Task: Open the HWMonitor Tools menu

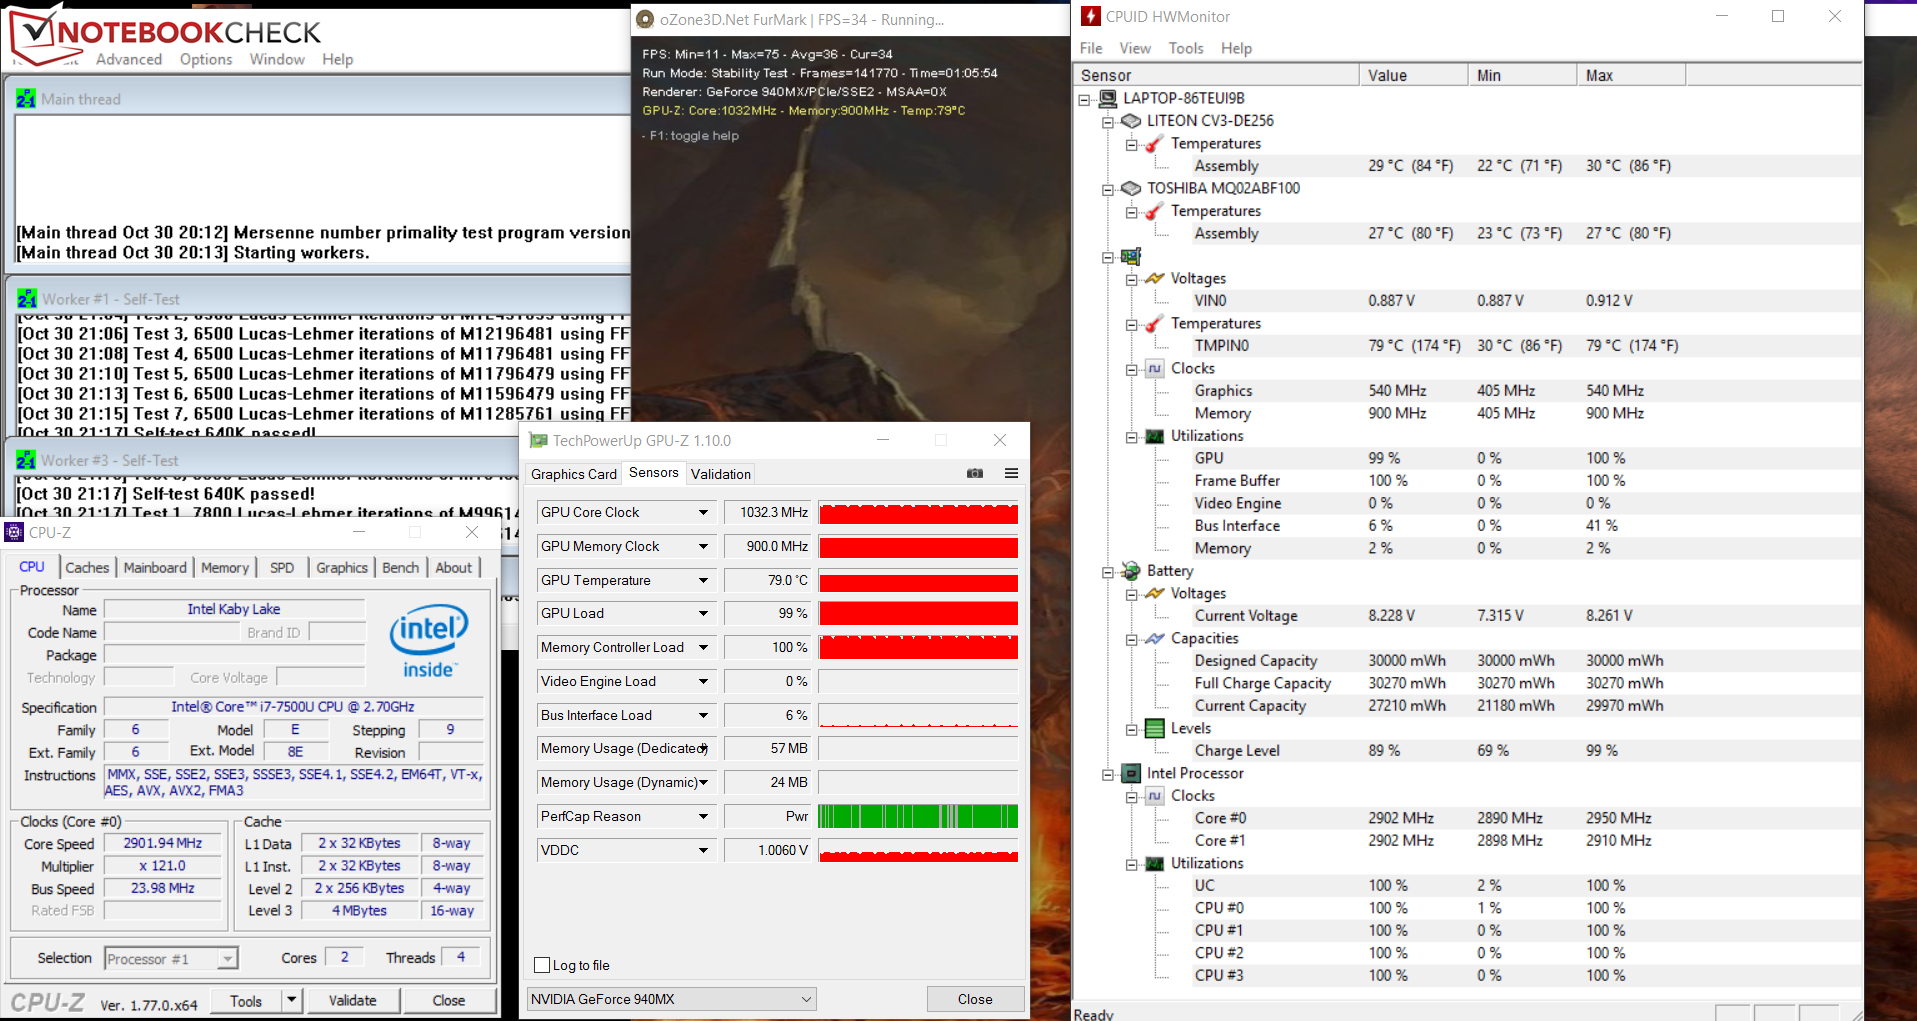Action: 1186,48
